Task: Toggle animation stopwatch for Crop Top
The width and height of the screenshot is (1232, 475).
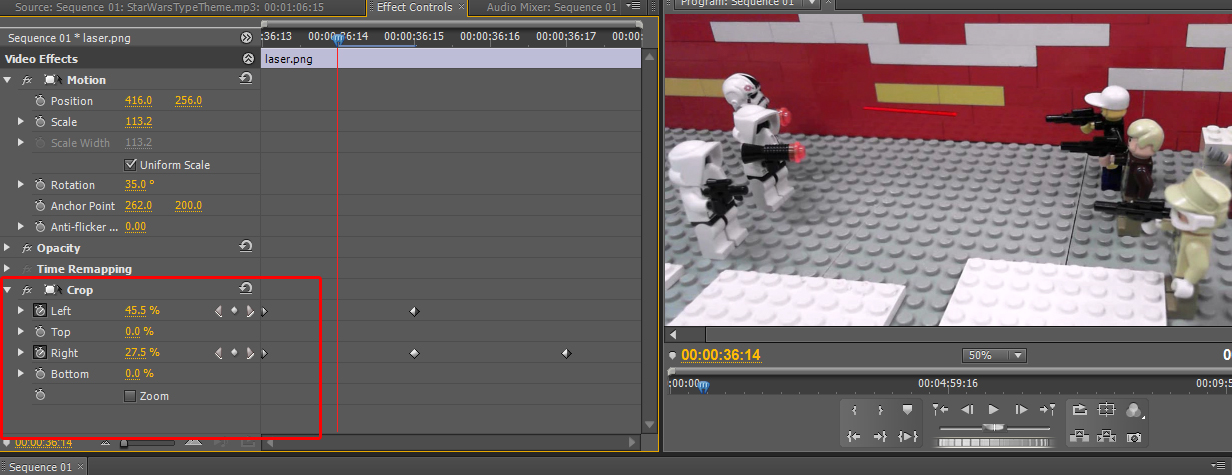Action: coord(40,332)
